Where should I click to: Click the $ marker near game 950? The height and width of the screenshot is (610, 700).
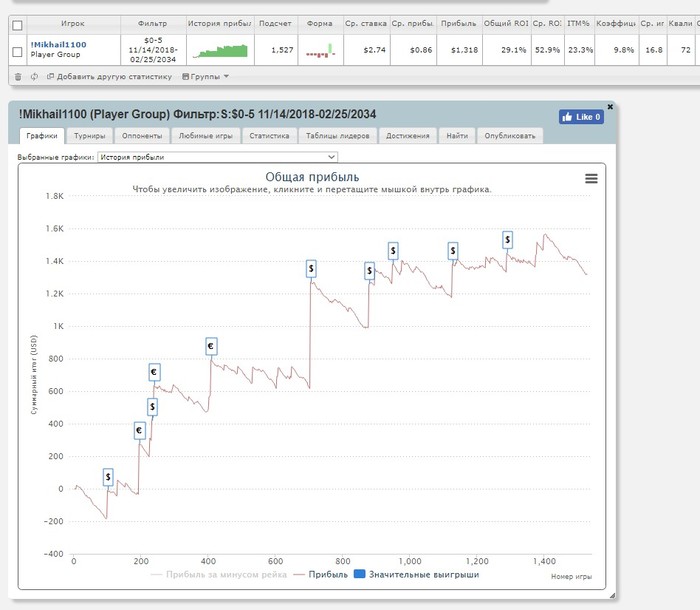[393, 251]
